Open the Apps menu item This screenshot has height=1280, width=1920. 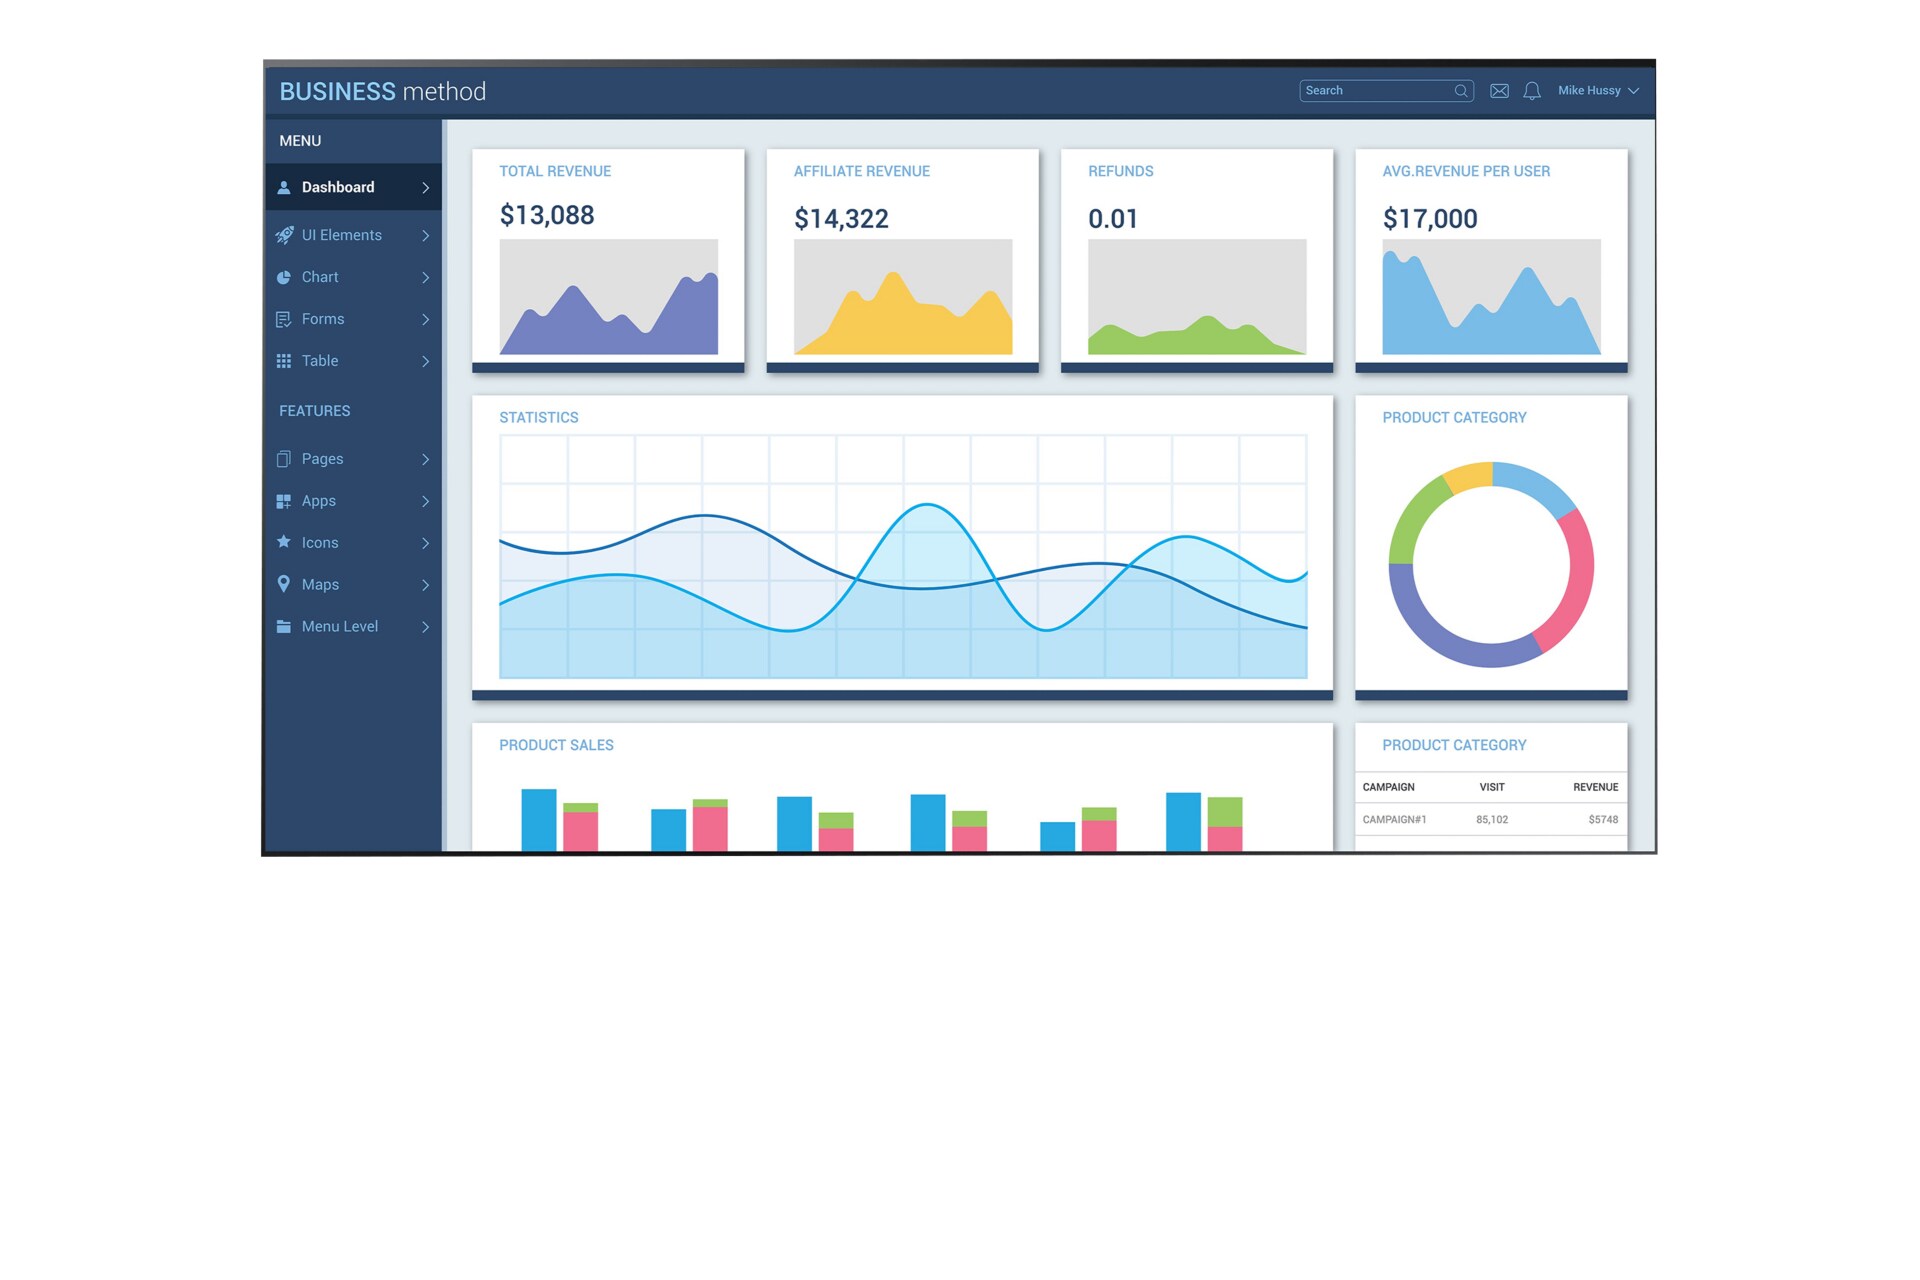353,501
